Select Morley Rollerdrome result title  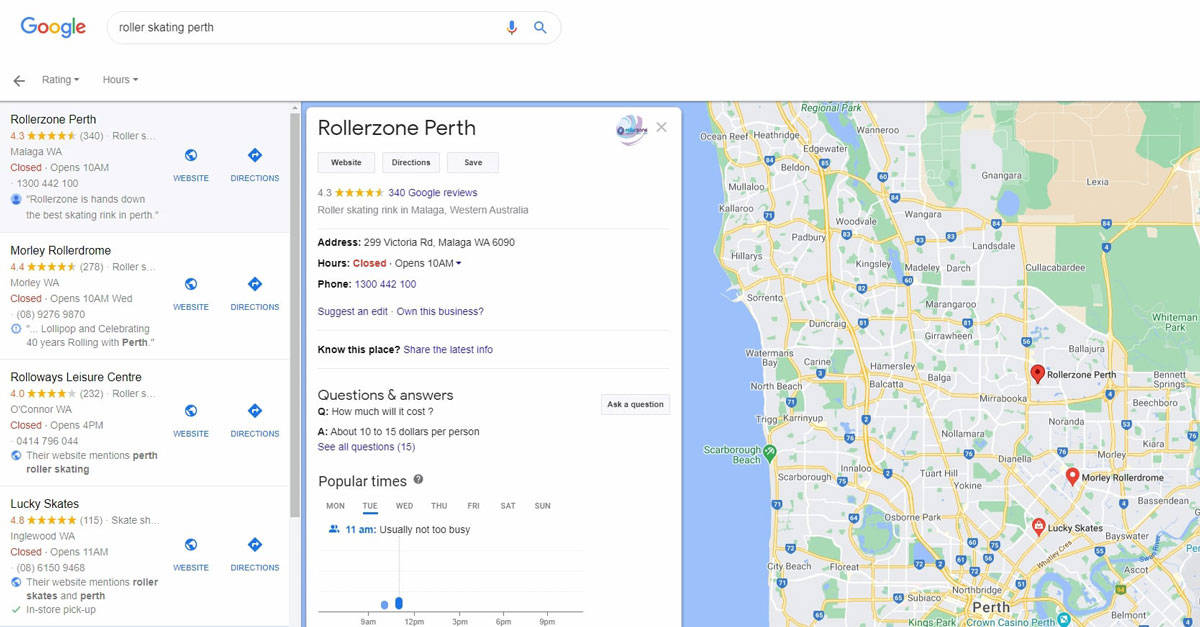pyautogui.click(x=60, y=250)
